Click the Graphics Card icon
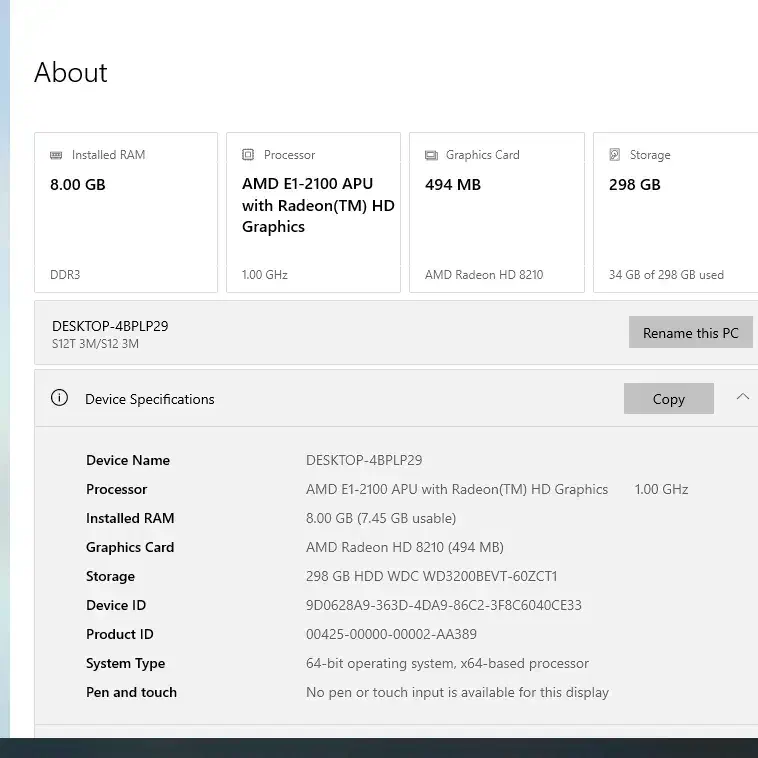The width and height of the screenshot is (758, 758). point(431,155)
